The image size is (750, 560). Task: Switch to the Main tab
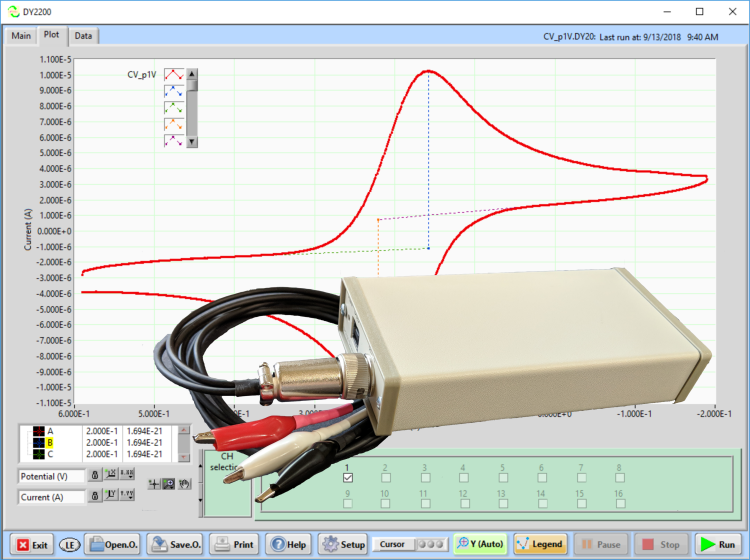[x=21, y=36]
